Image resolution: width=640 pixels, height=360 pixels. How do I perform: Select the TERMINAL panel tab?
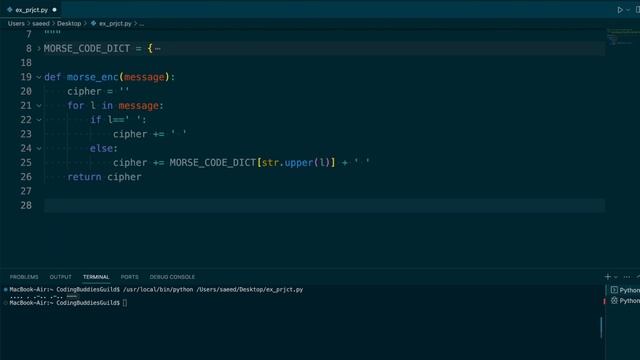click(96, 277)
